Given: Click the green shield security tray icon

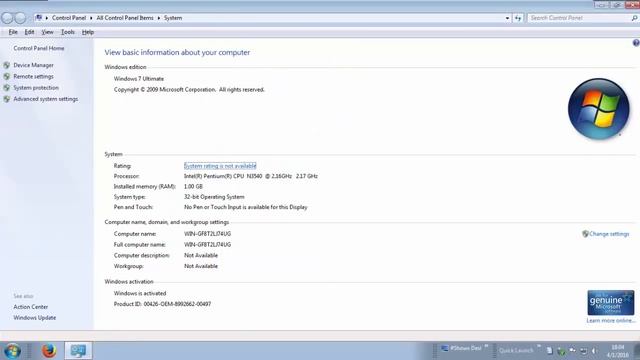Looking at the screenshot, I should [x=561, y=351].
